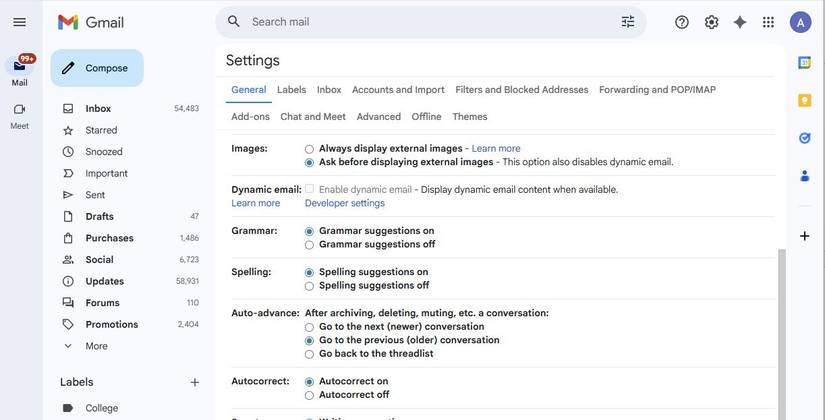Switch to the Inbox settings tab

(329, 89)
